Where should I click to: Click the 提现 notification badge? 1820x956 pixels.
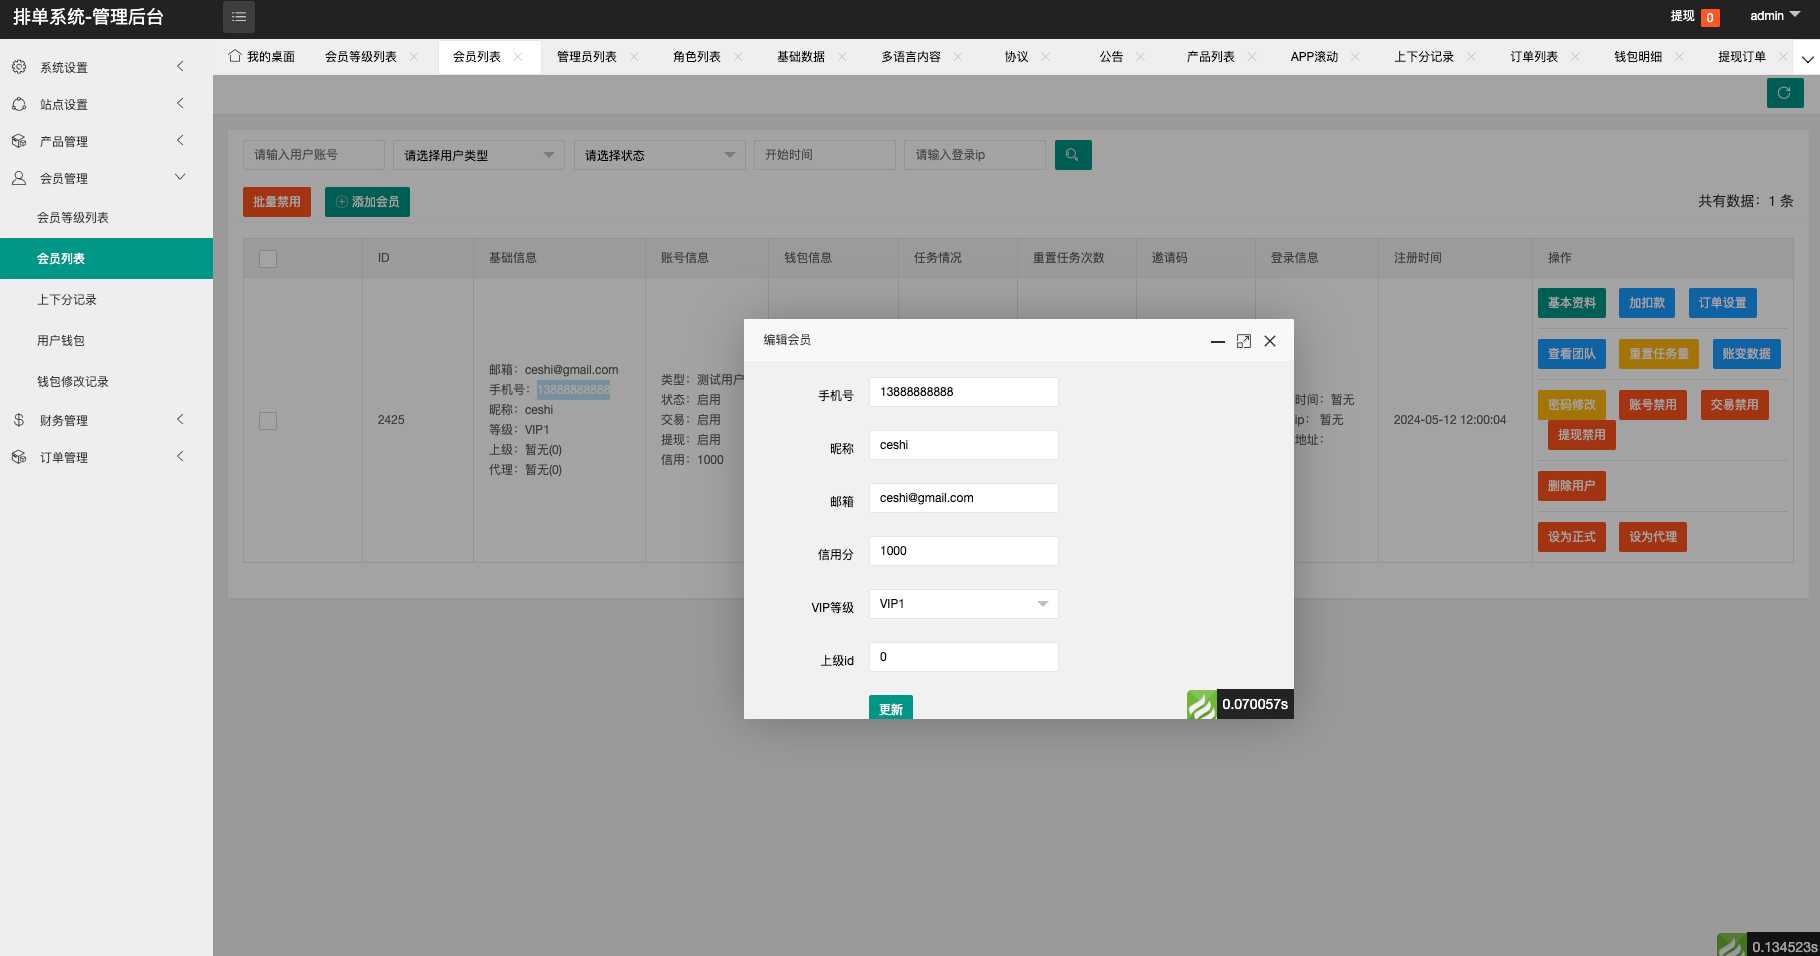(x=1710, y=17)
